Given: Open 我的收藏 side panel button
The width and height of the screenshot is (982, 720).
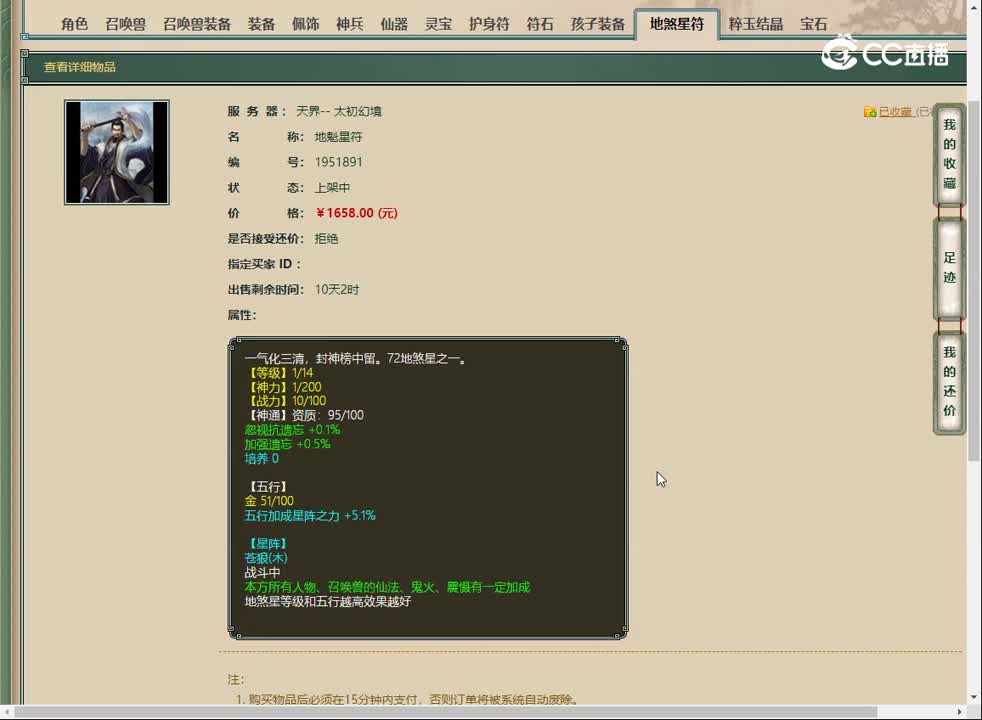Looking at the screenshot, I should pos(949,154).
